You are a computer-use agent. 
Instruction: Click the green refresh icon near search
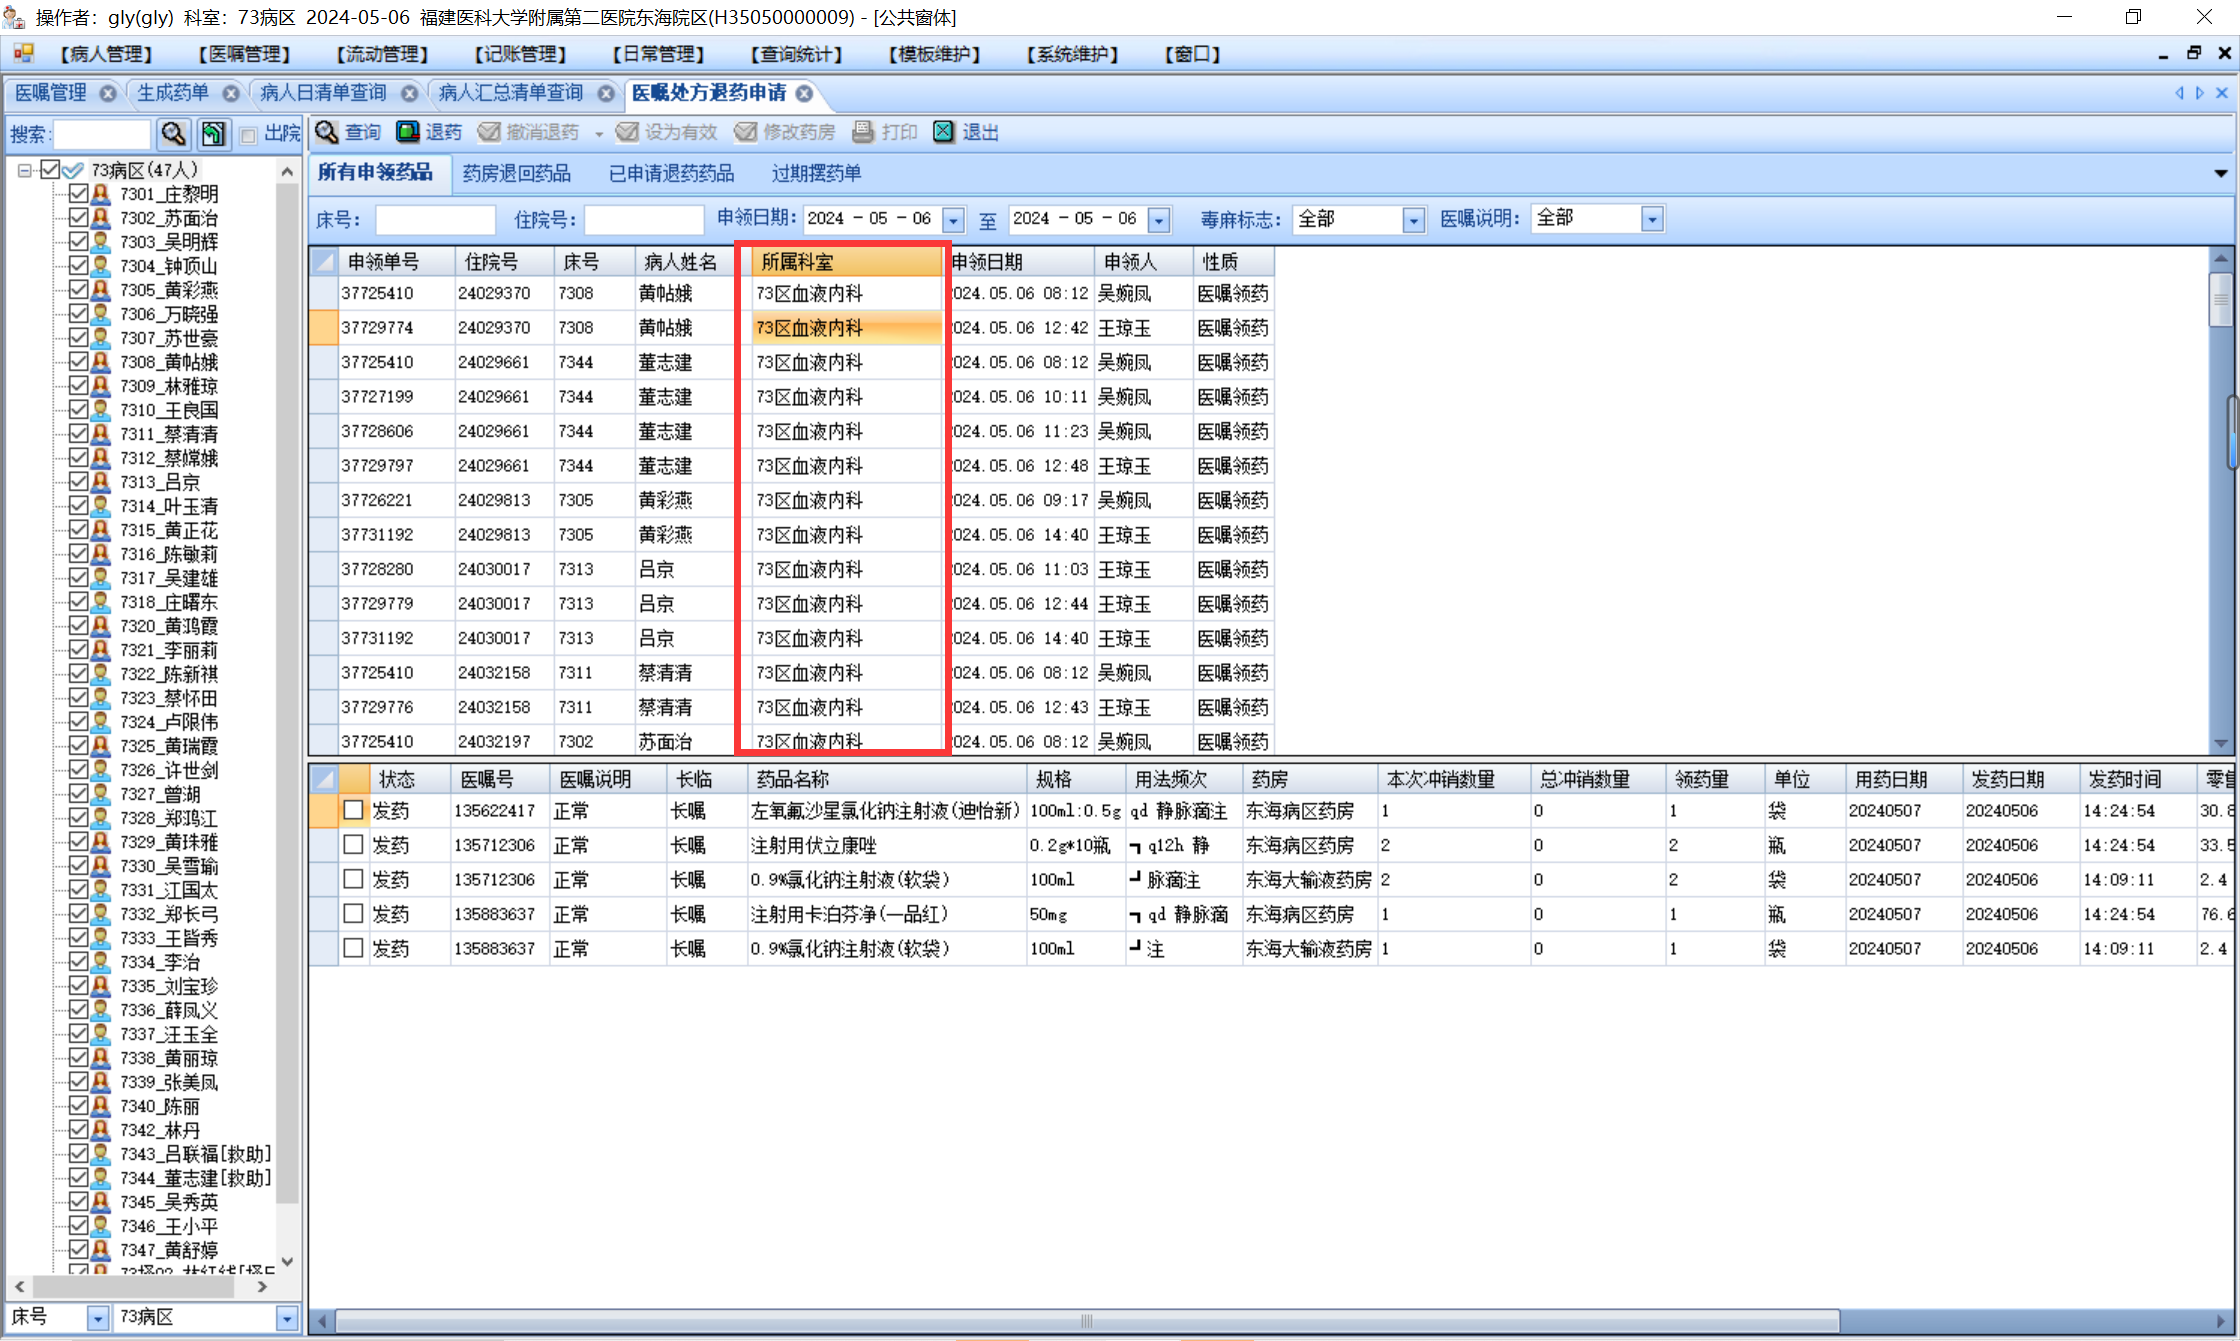pyautogui.click(x=213, y=134)
